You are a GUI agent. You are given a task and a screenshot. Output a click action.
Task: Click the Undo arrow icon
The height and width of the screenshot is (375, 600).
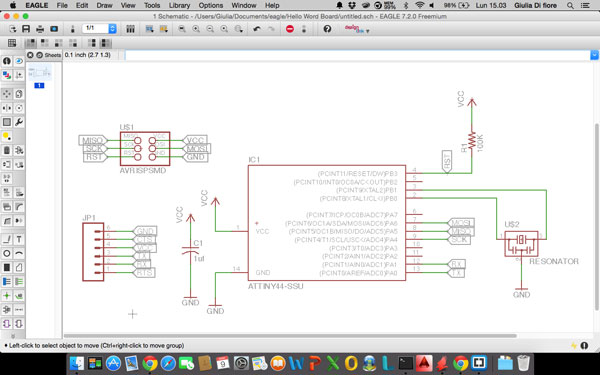tap(257, 29)
